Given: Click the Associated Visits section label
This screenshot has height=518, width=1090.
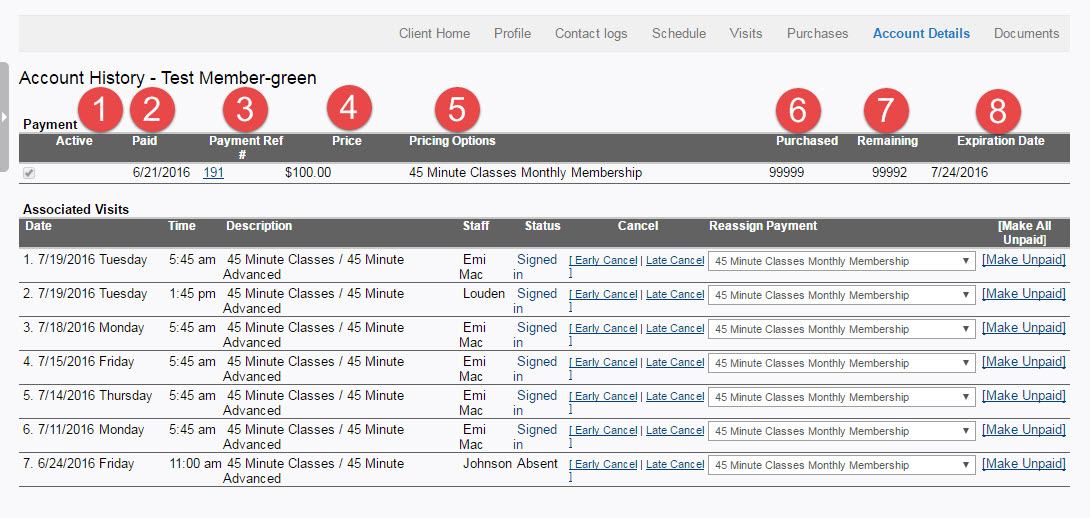Looking at the screenshot, I should 76,209.
